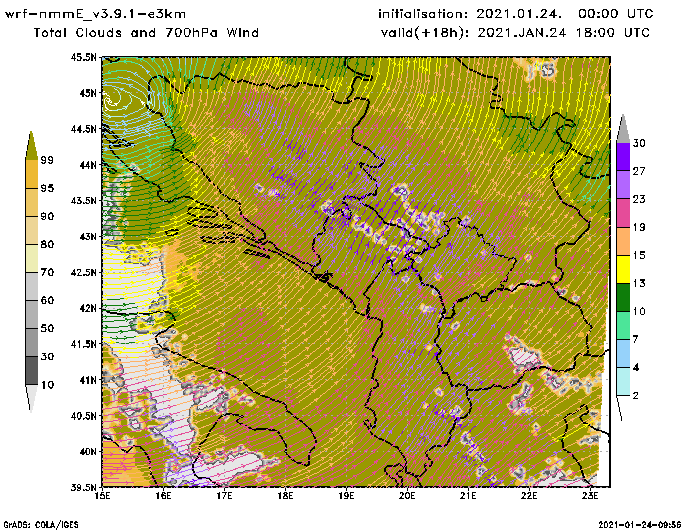Screen dimensions: 700x530
Task: Click the 10–30 dark gray cloud swatch
Action: point(31,371)
